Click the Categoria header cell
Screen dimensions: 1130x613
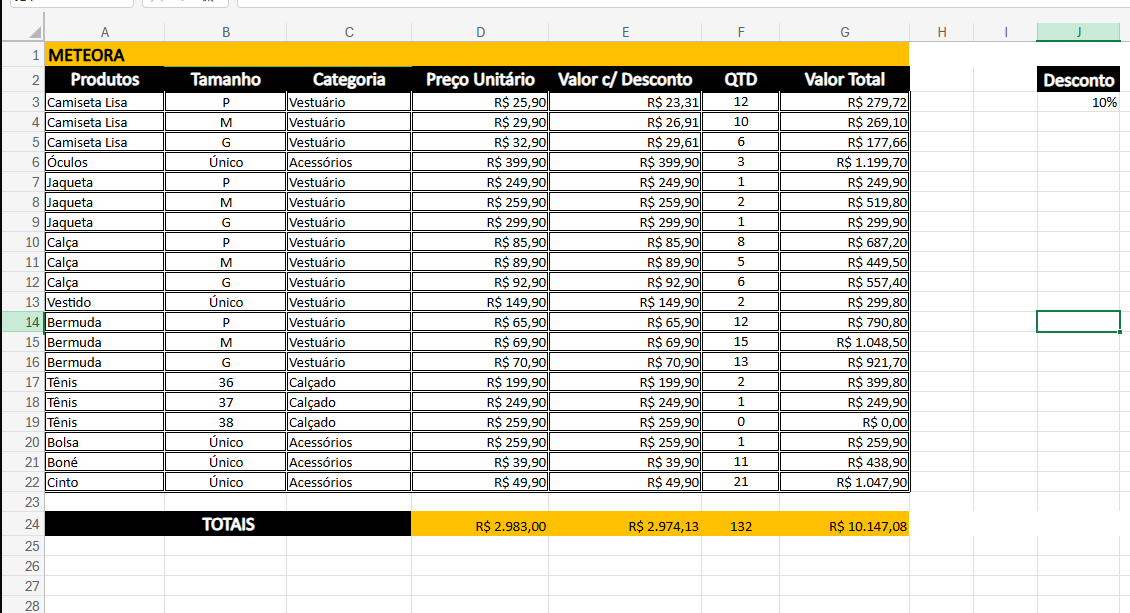pos(349,79)
